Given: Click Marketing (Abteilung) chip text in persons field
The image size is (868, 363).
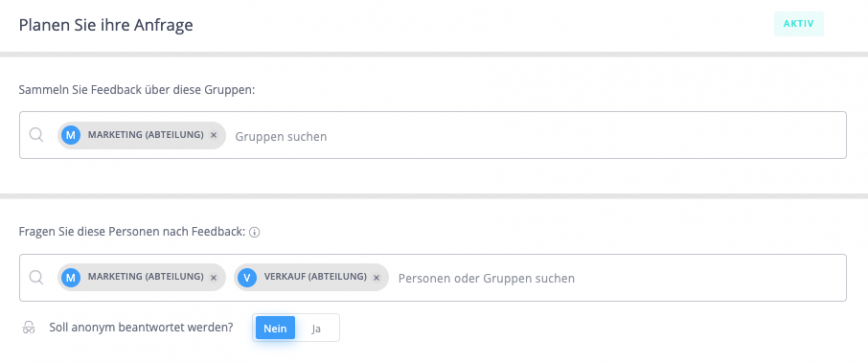Looking at the screenshot, I should (146, 277).
